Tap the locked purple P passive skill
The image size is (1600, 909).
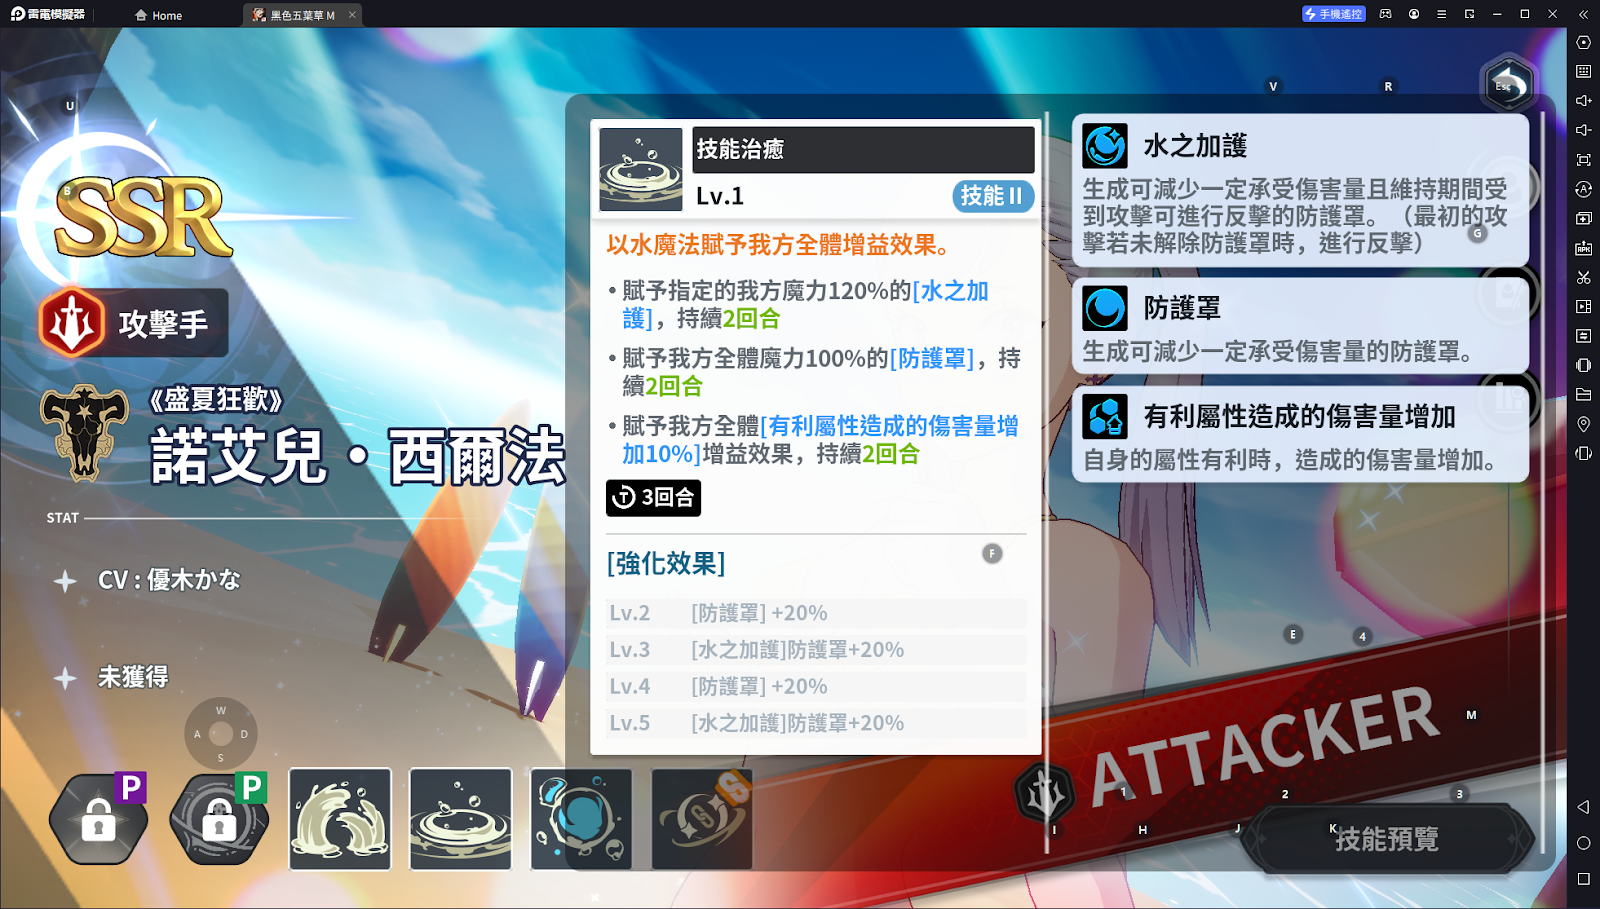tap(99, 819)
